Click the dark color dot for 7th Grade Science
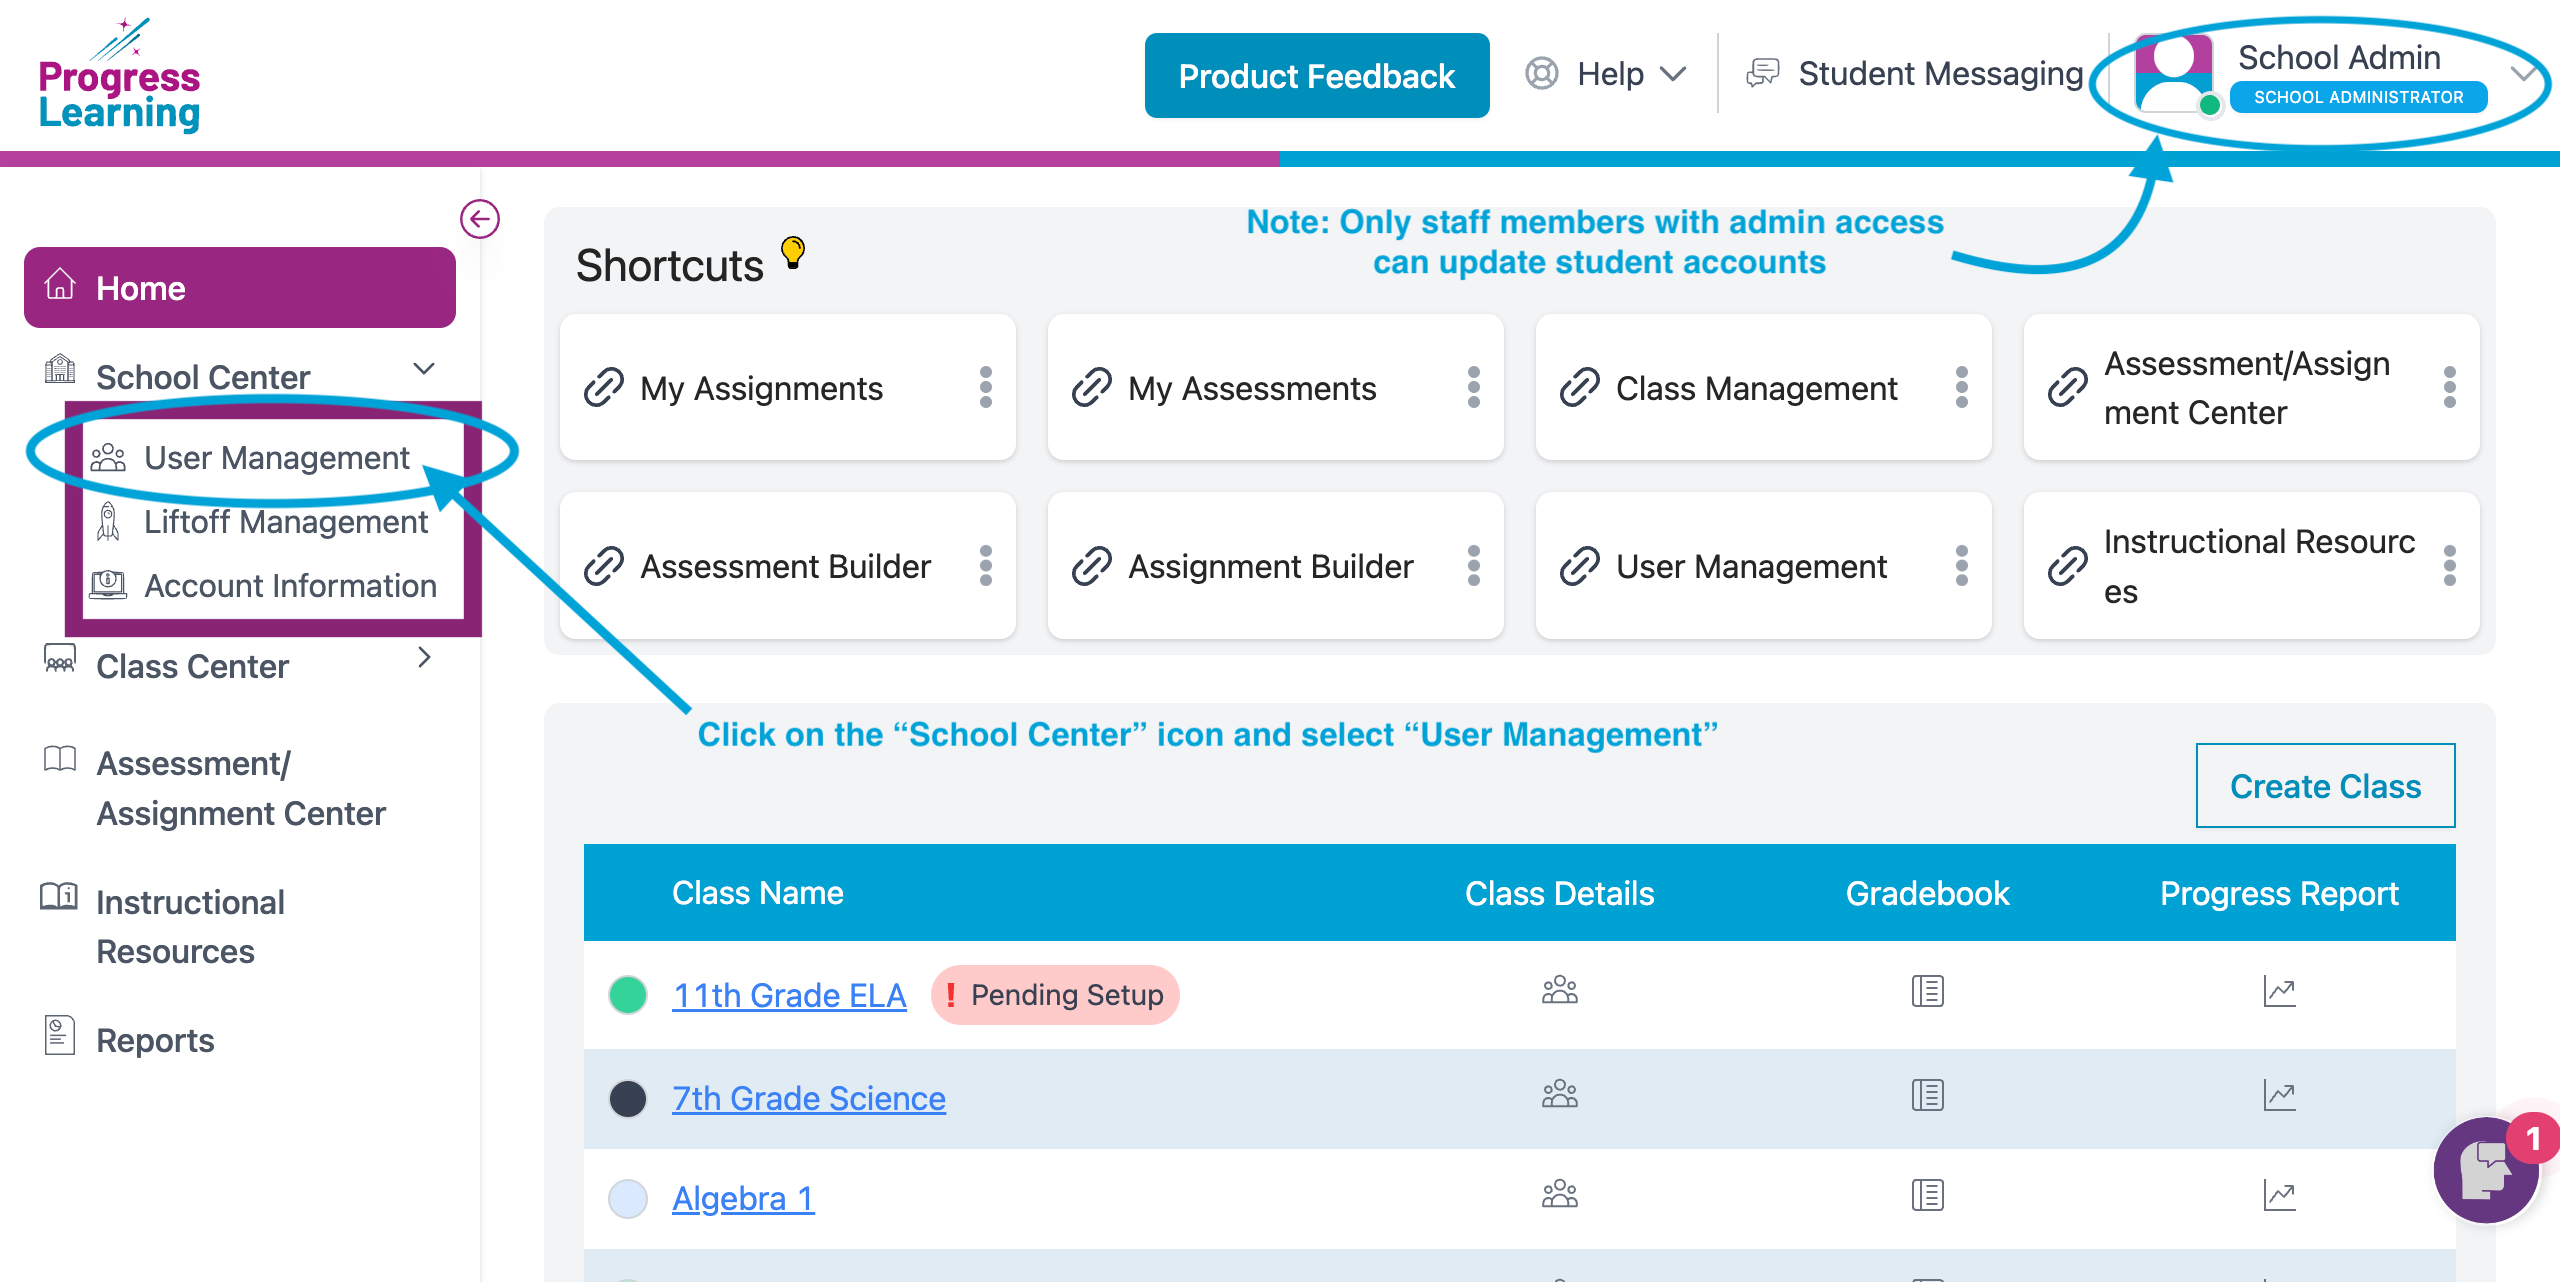 628,1098
